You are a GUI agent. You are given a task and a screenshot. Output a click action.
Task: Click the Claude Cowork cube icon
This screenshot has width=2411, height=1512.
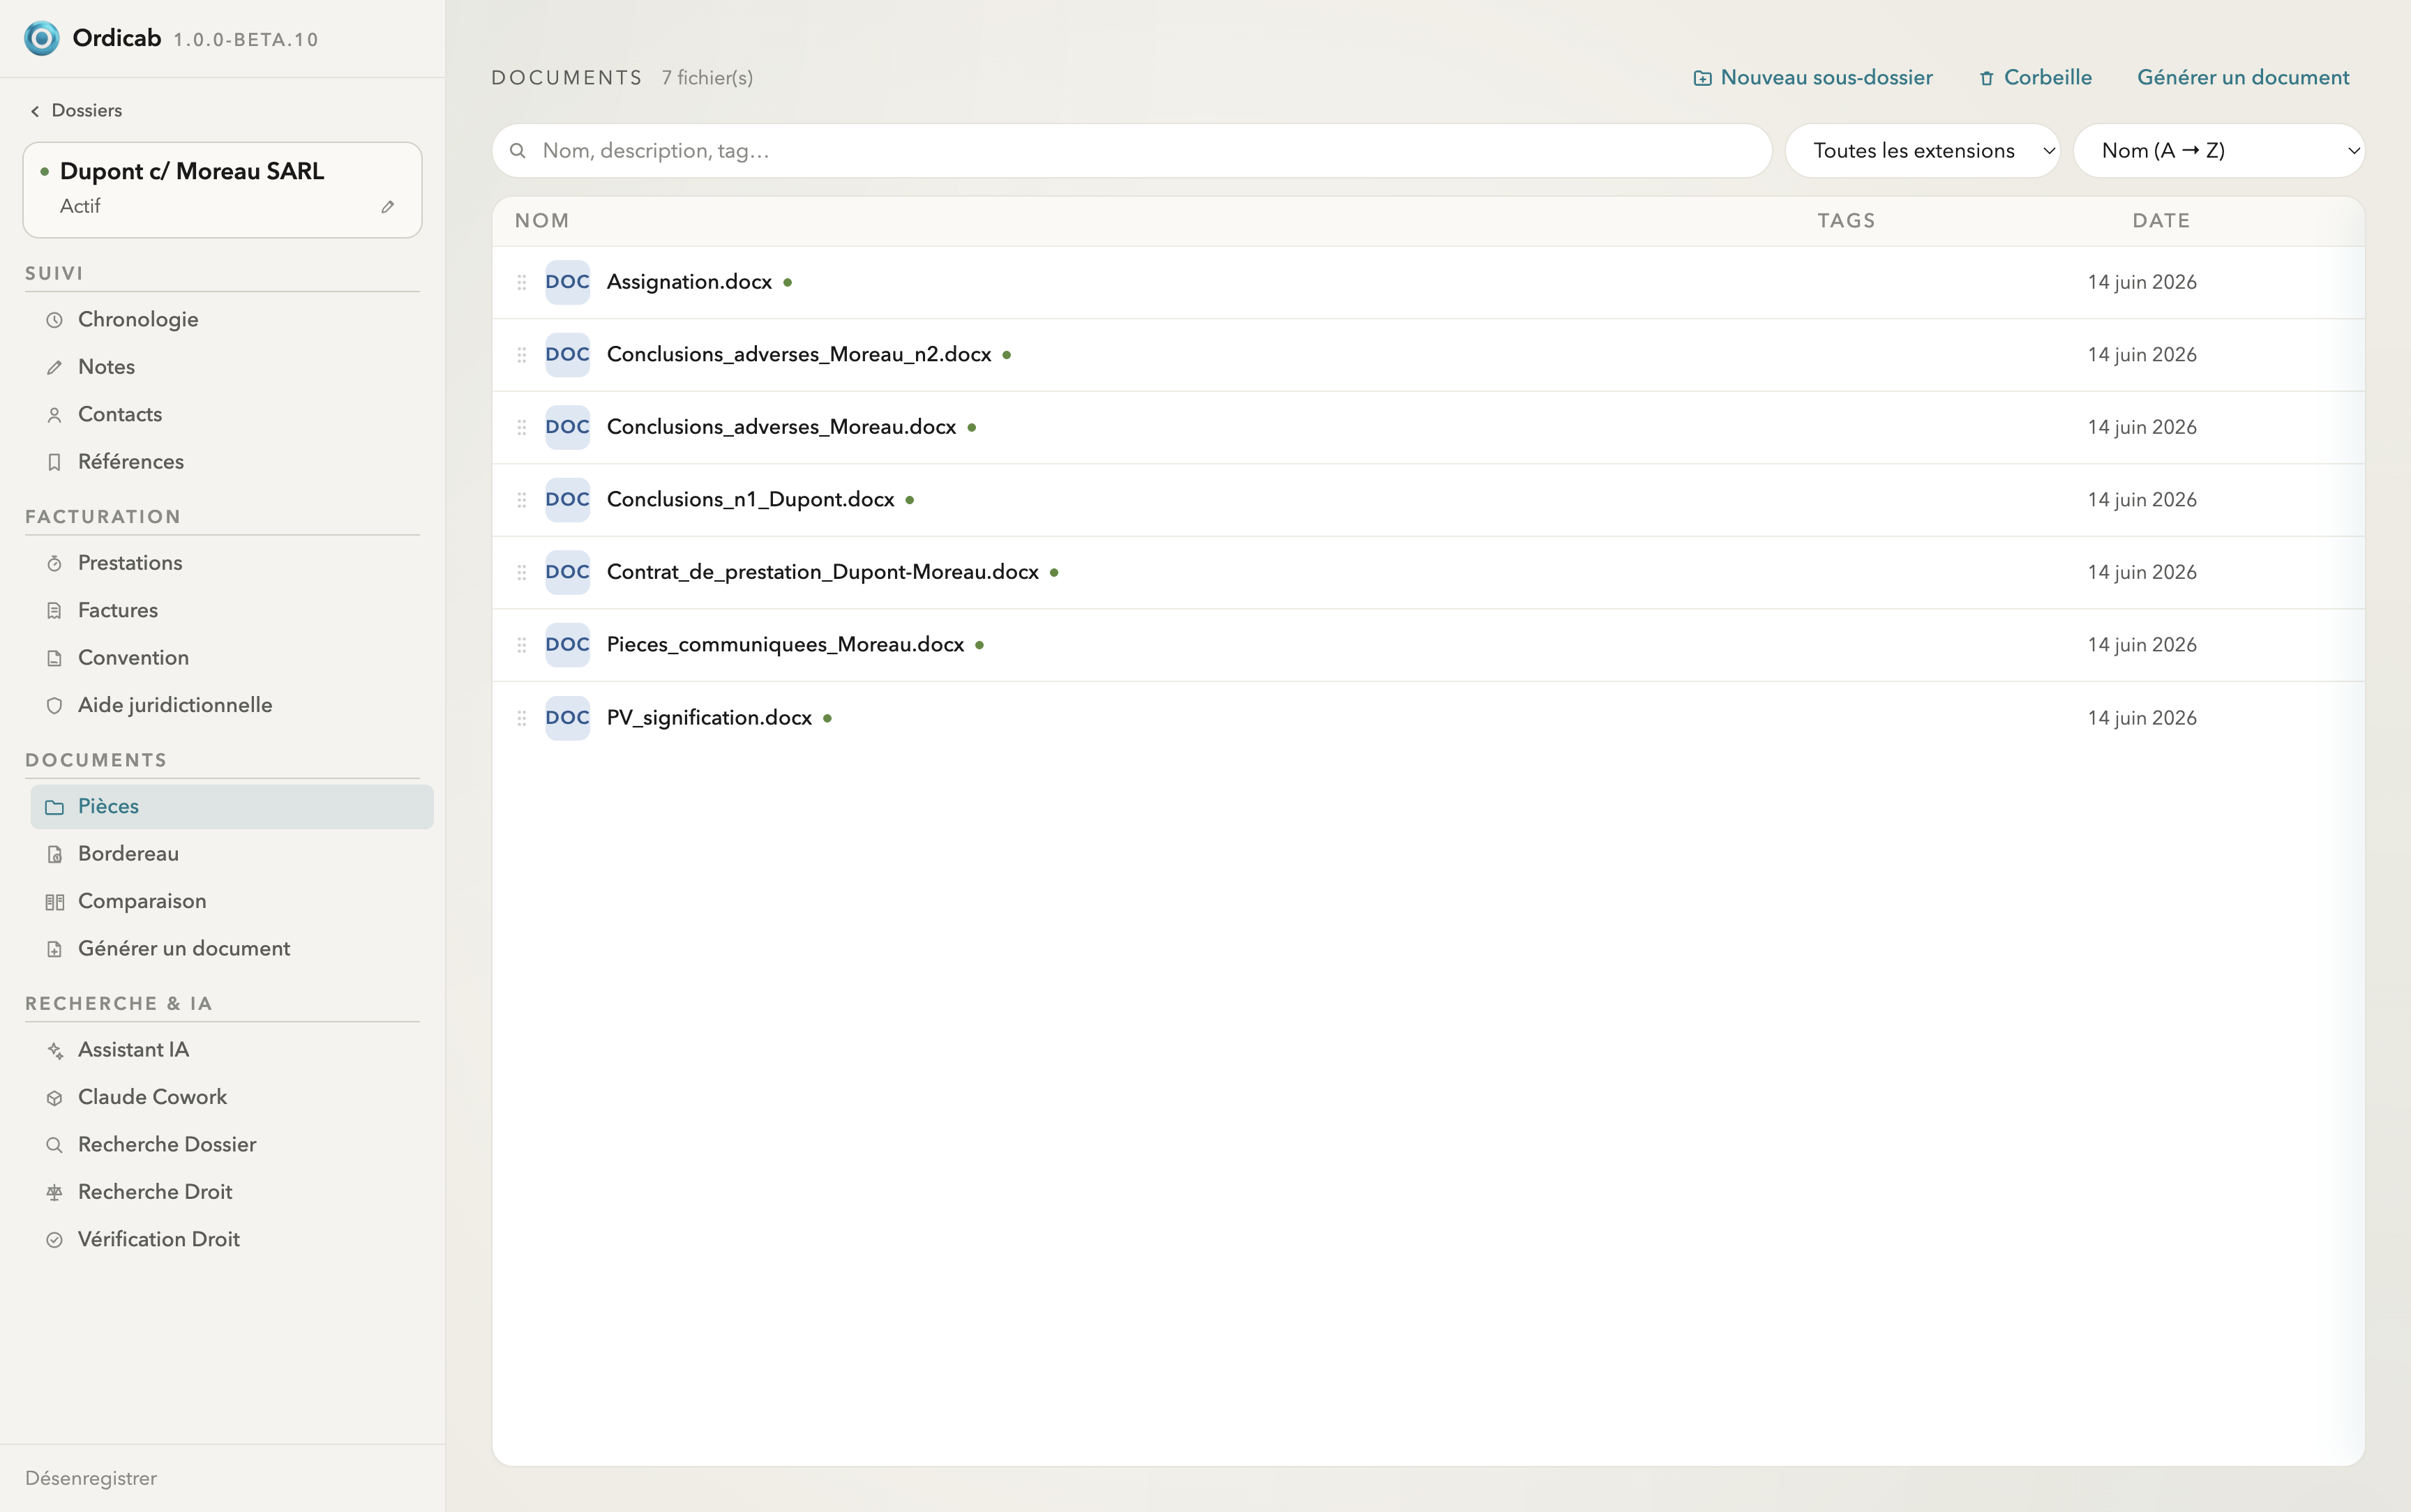(x=55, y=1097)
